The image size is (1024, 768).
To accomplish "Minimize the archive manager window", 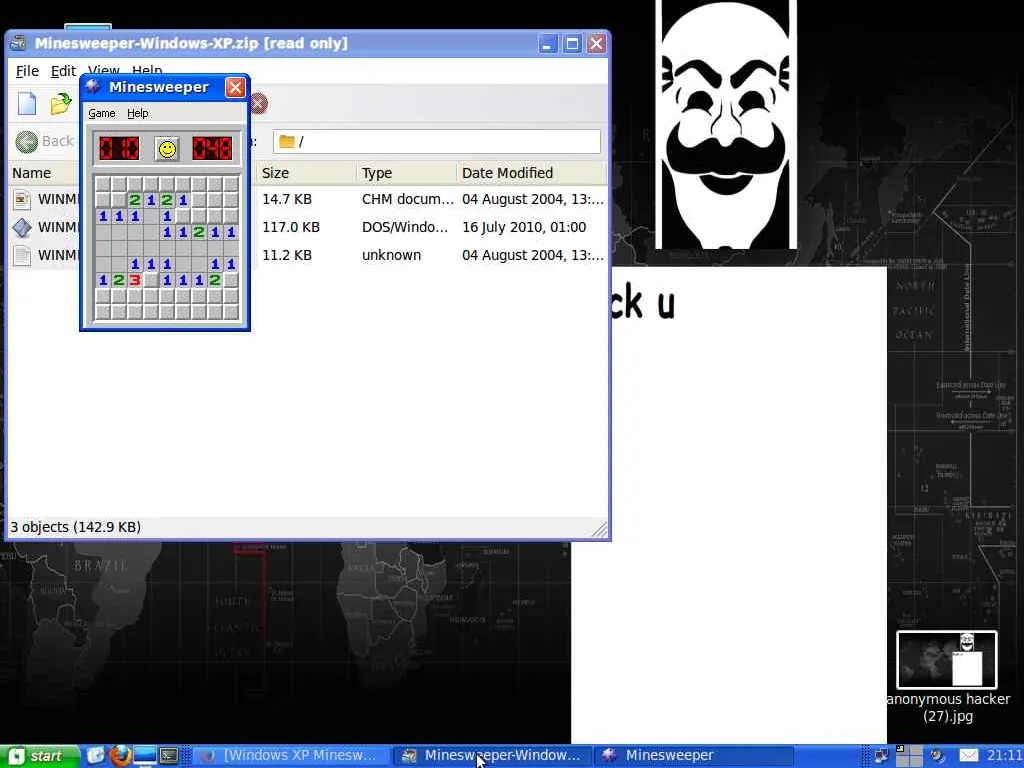I will pyautogui.click(x=548, y=44).
